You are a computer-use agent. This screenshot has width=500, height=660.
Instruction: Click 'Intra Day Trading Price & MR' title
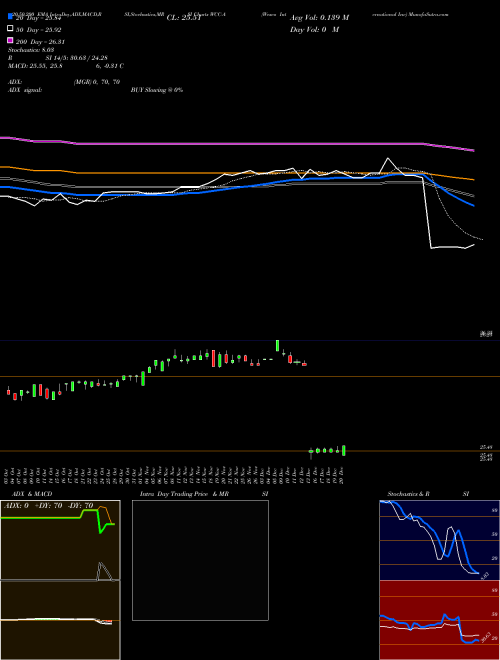pyautogui.click(x=184, y=494)
